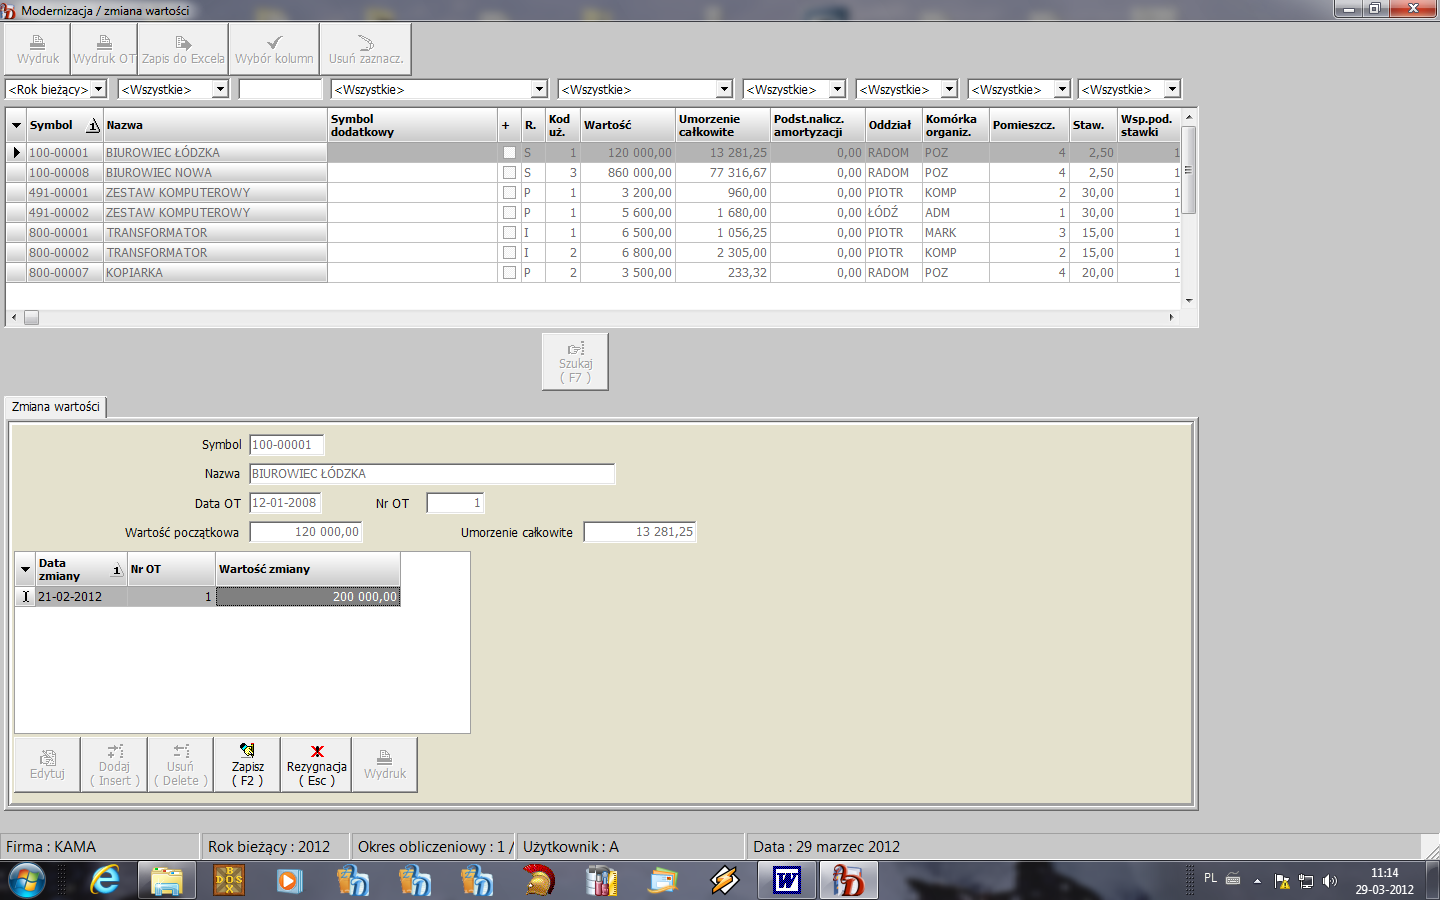Click the horizontal scrollbar thumb of top grid
The width and height of the screenshot is (1440, 900).
[x=31, y=318]
